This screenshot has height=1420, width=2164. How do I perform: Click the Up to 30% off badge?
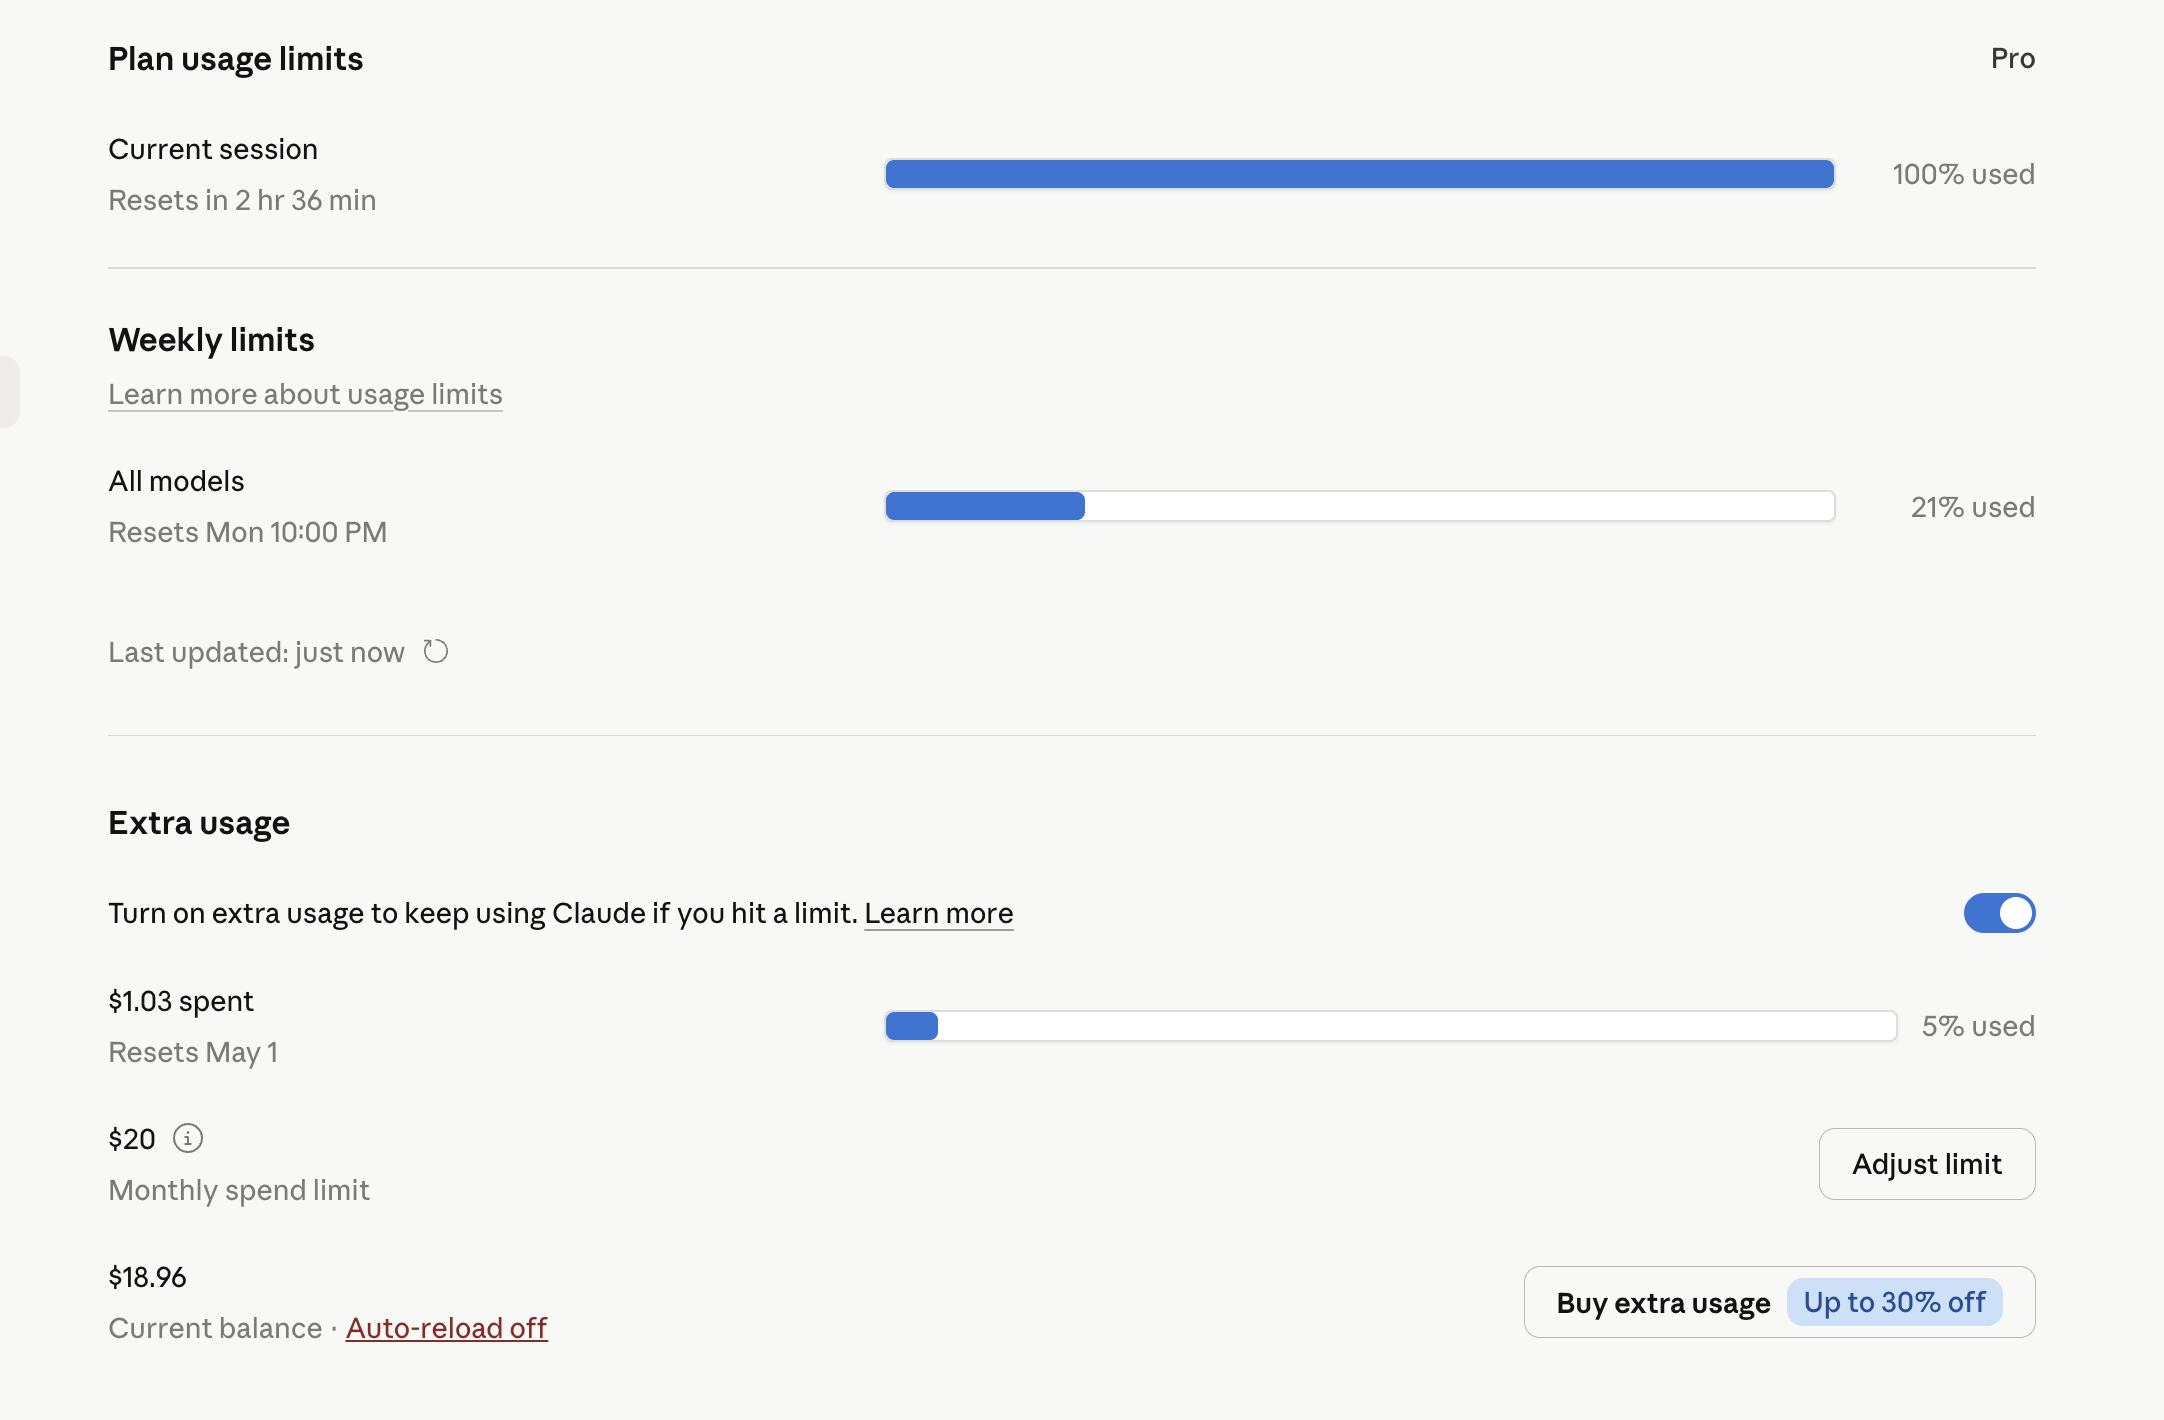1894,1302
